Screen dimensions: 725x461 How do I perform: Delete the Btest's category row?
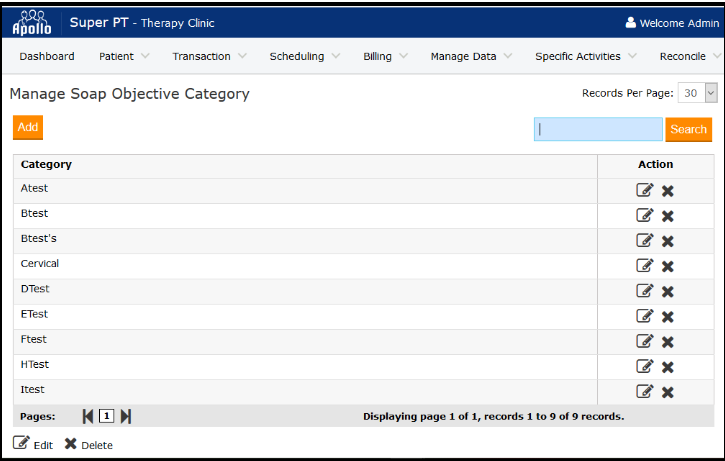(668, 241)
